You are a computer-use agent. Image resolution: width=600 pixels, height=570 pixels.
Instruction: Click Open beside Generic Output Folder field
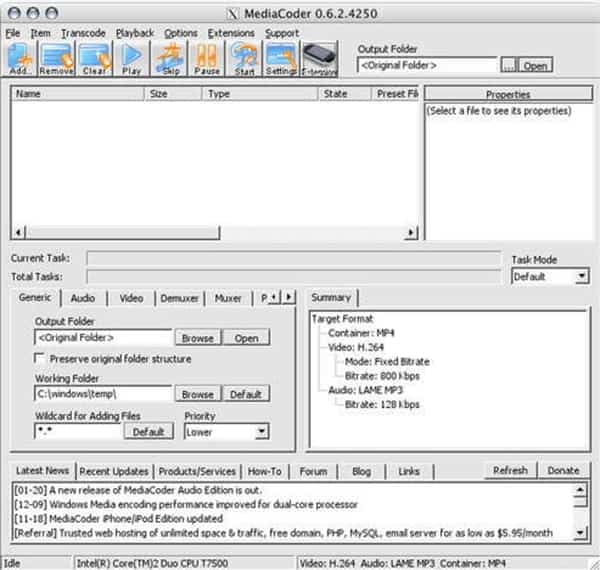(246, 338)
